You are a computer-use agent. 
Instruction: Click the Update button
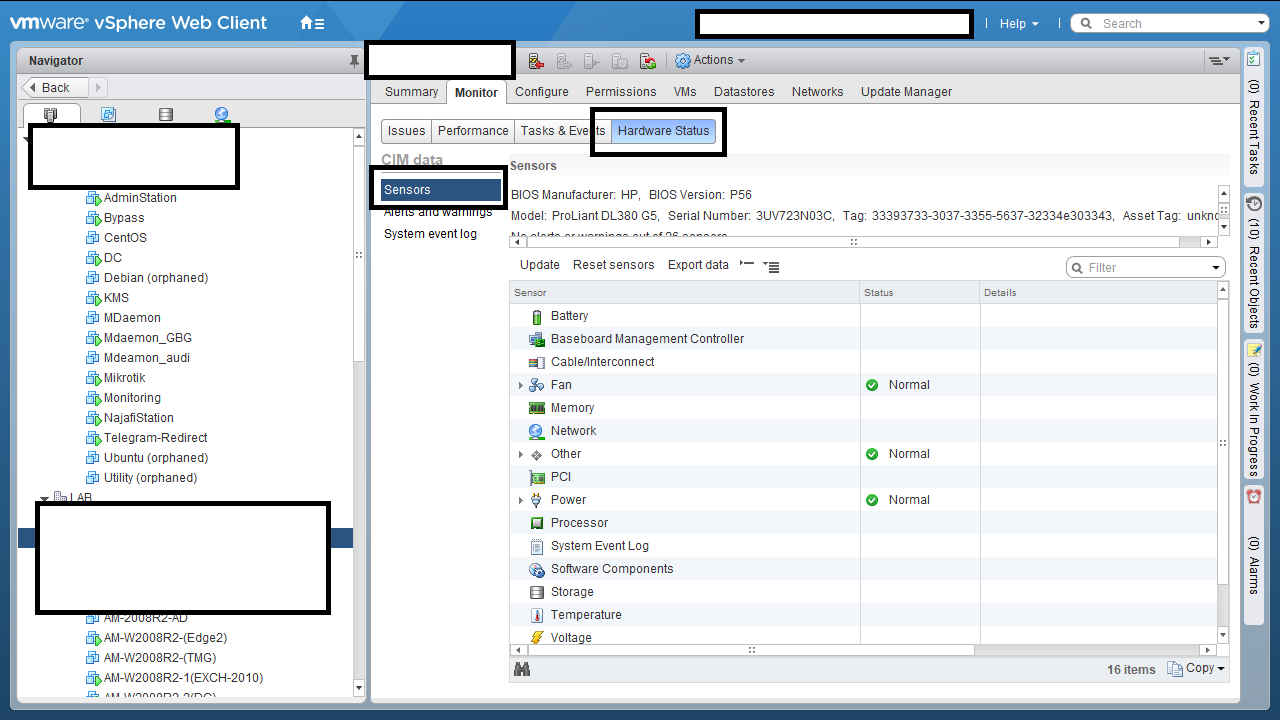point(540,265)
